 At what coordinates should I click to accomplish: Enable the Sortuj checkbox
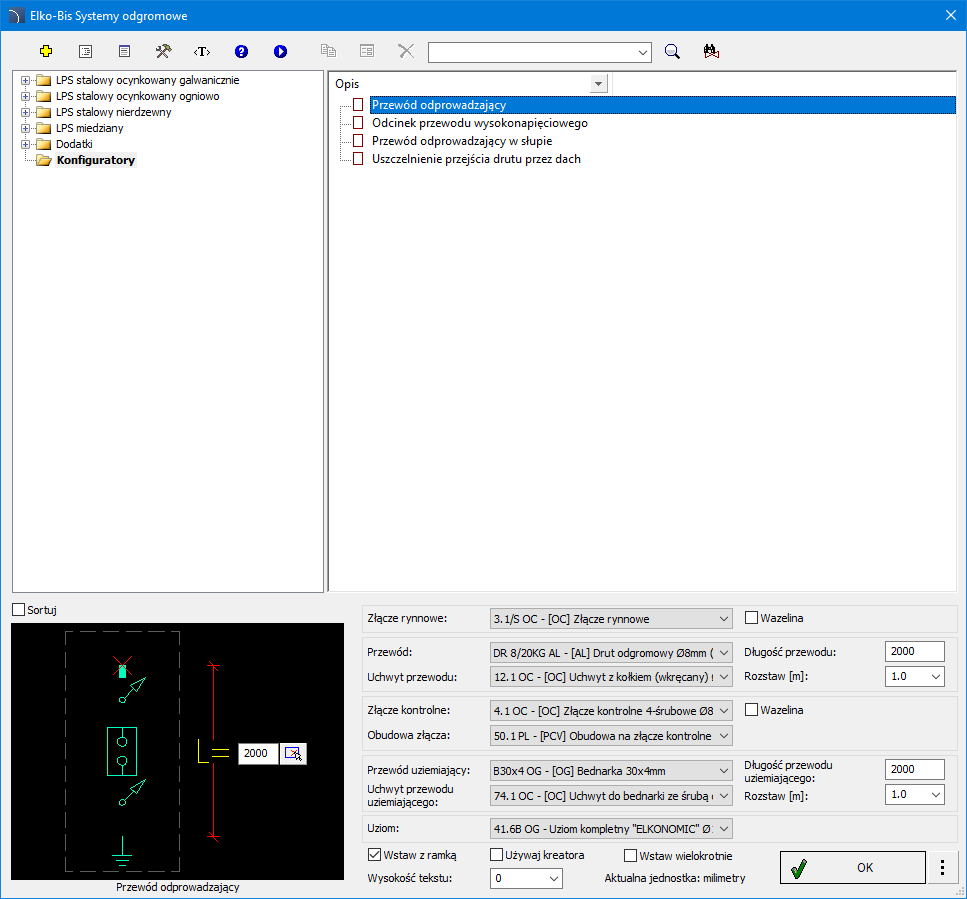point(19,610)
